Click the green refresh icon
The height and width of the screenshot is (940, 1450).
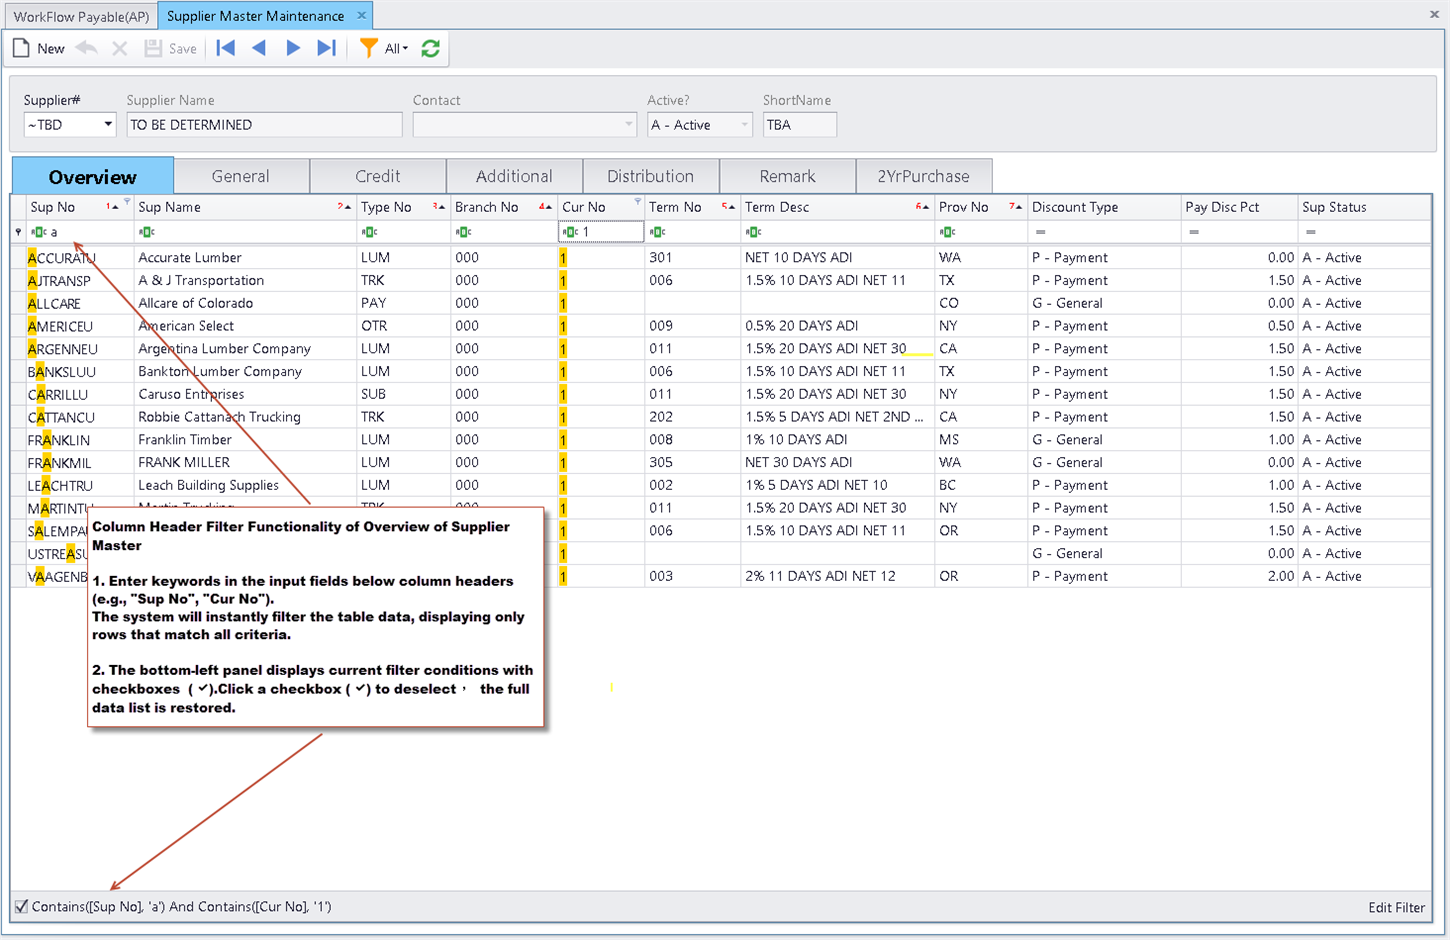431,48
